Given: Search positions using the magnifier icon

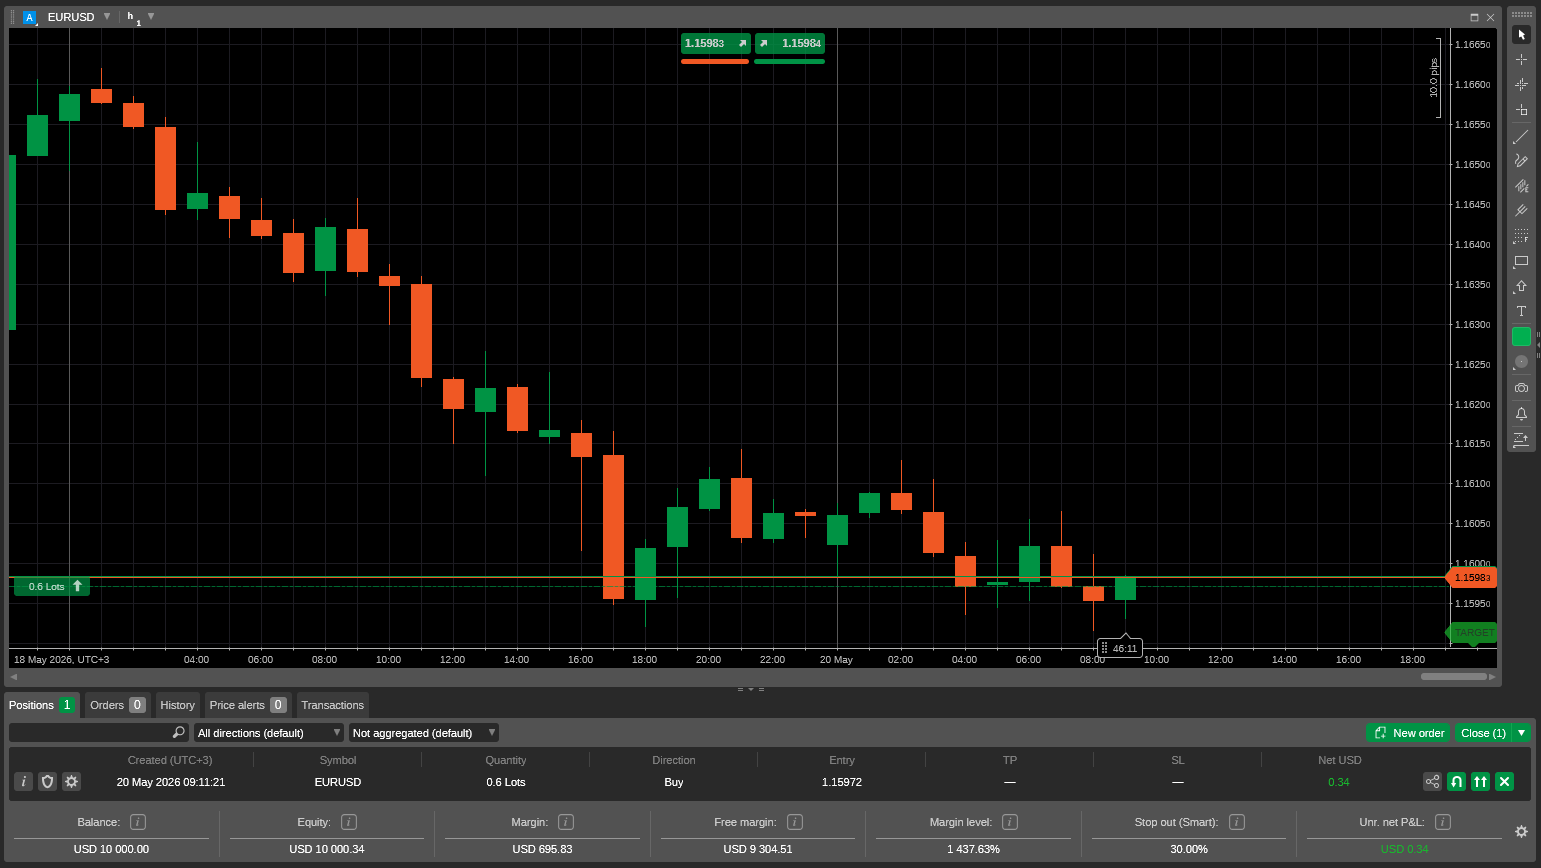Looking at the screenshot, I should pyautogui.click(x=179, y=733).
